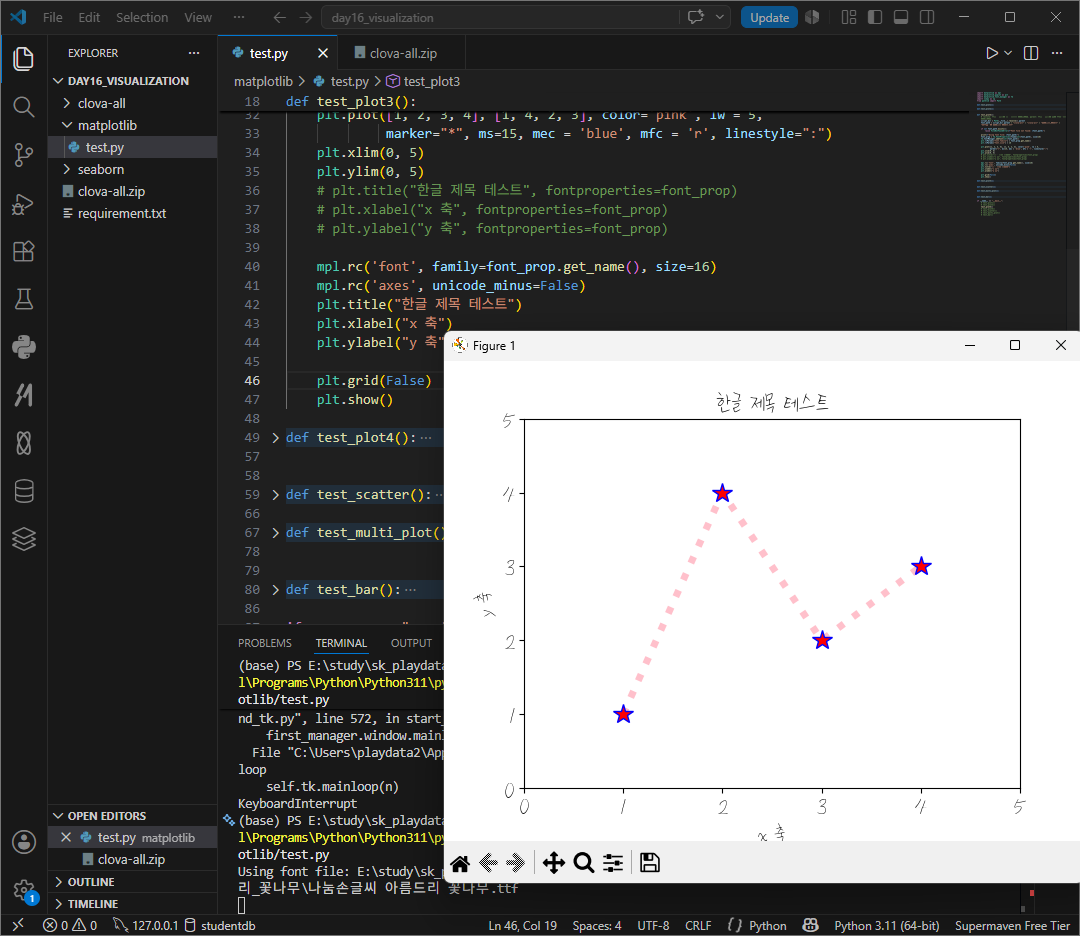Unfold the test_plot4 function
The height and width of the screenshot is (936, 1080).
(x=276, y=437)
